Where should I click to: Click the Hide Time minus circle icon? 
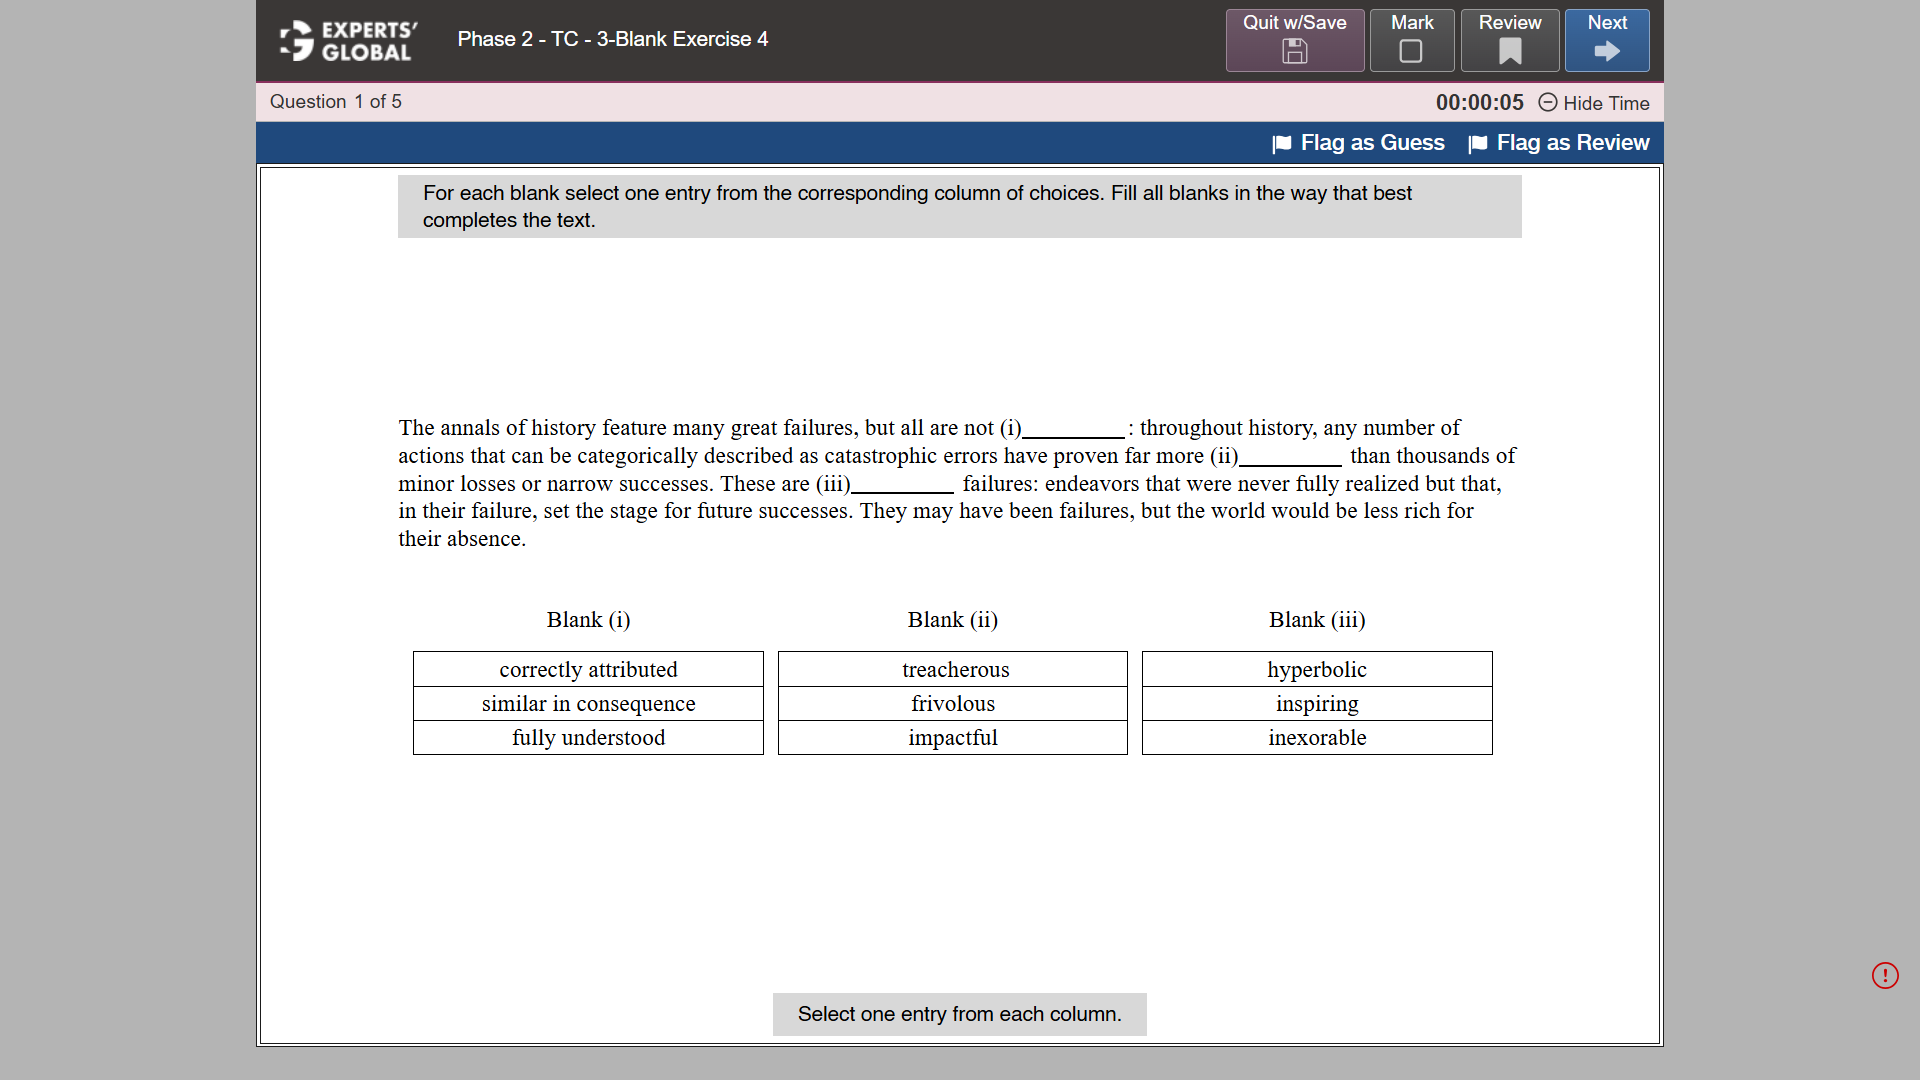pos(1548,102)
